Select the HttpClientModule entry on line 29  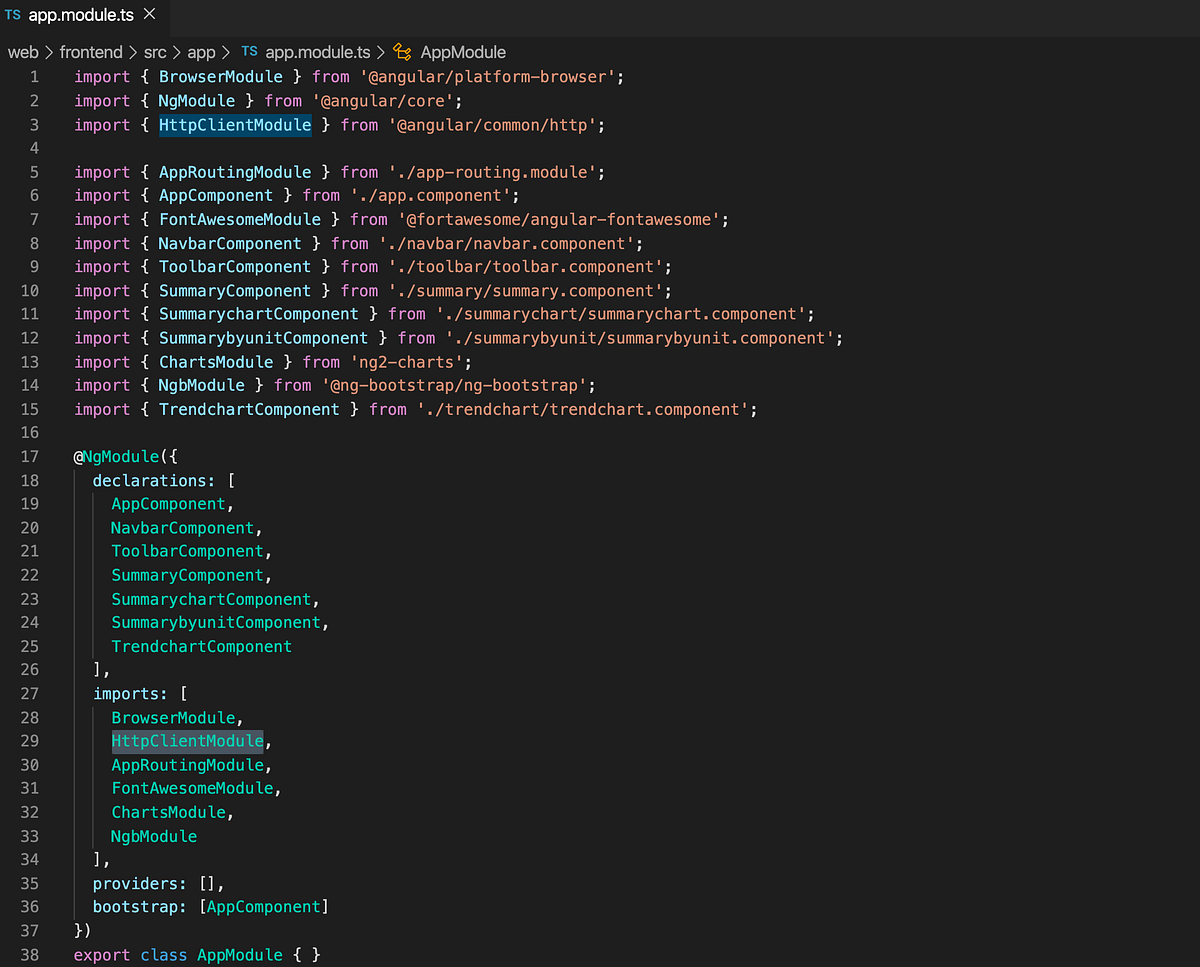coord(187,740)
